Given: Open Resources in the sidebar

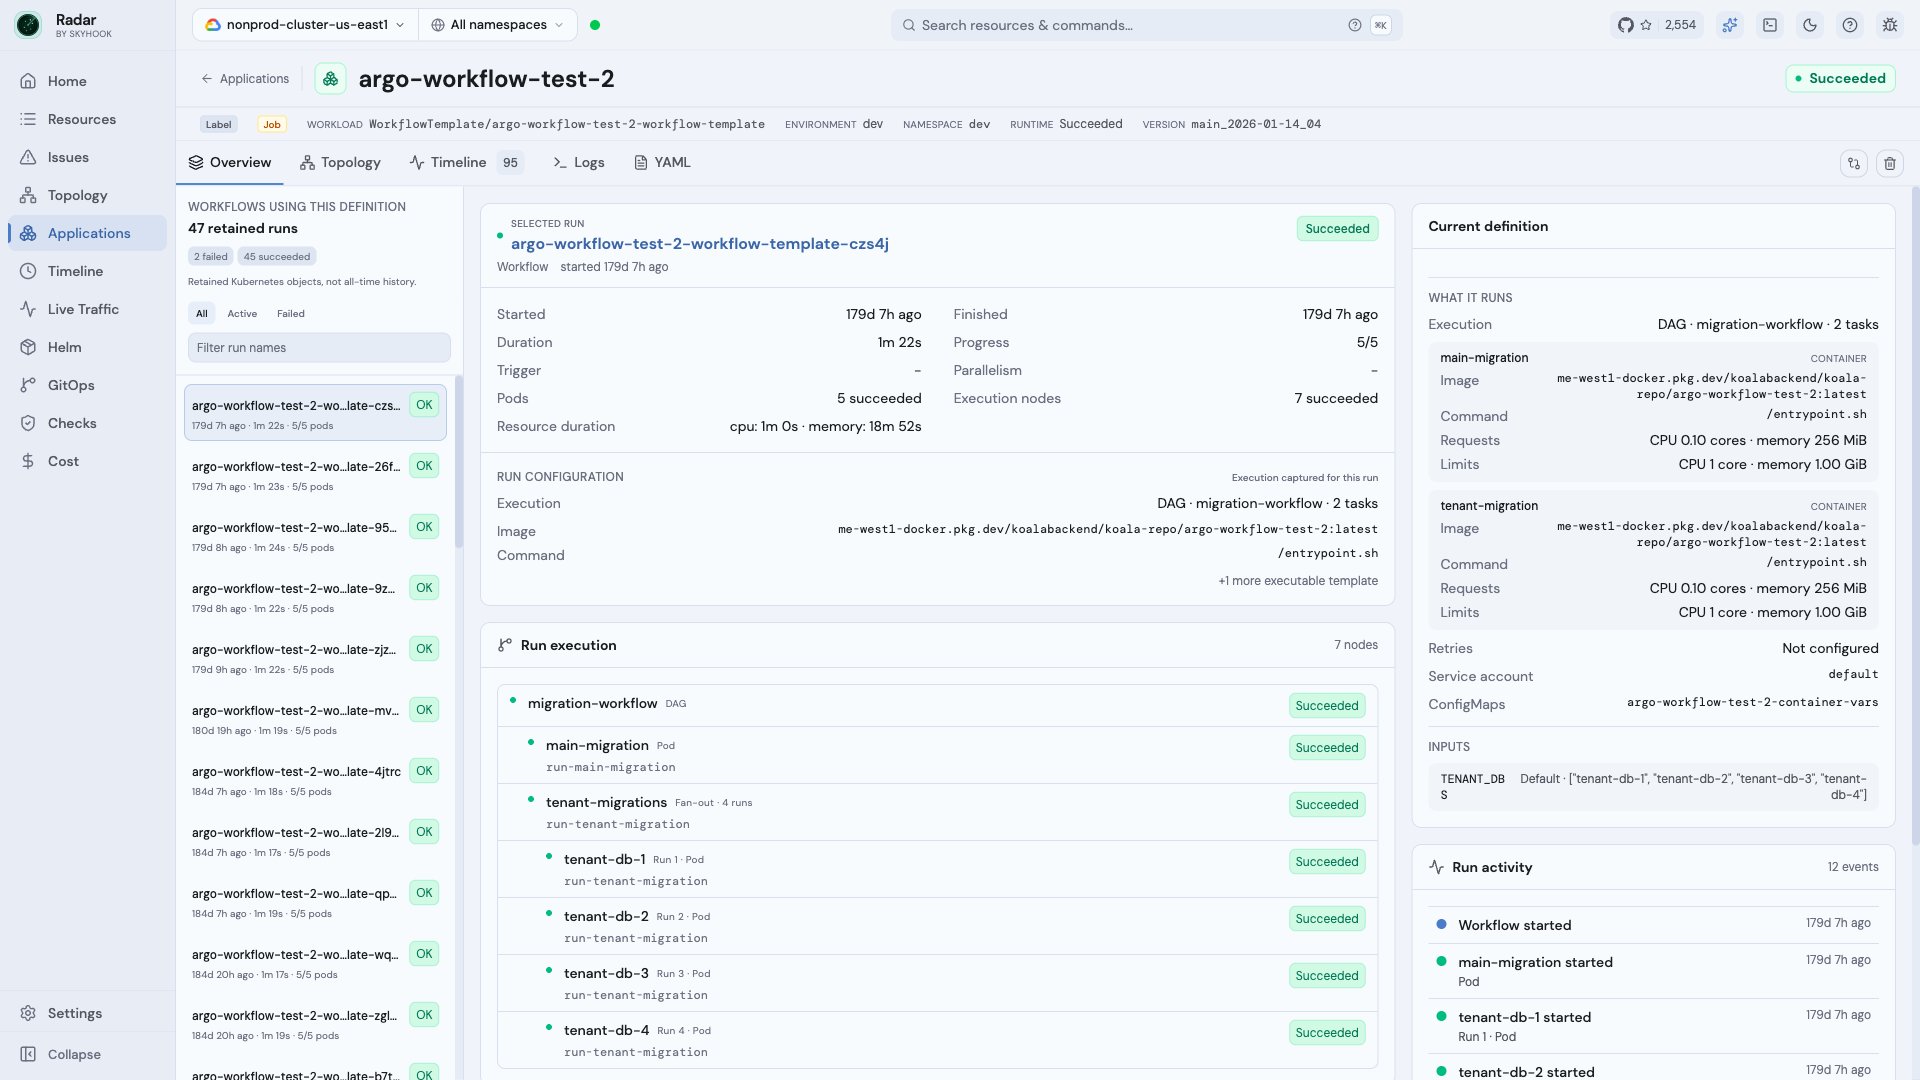Looking at the screenshot, I should coord(87,119).
